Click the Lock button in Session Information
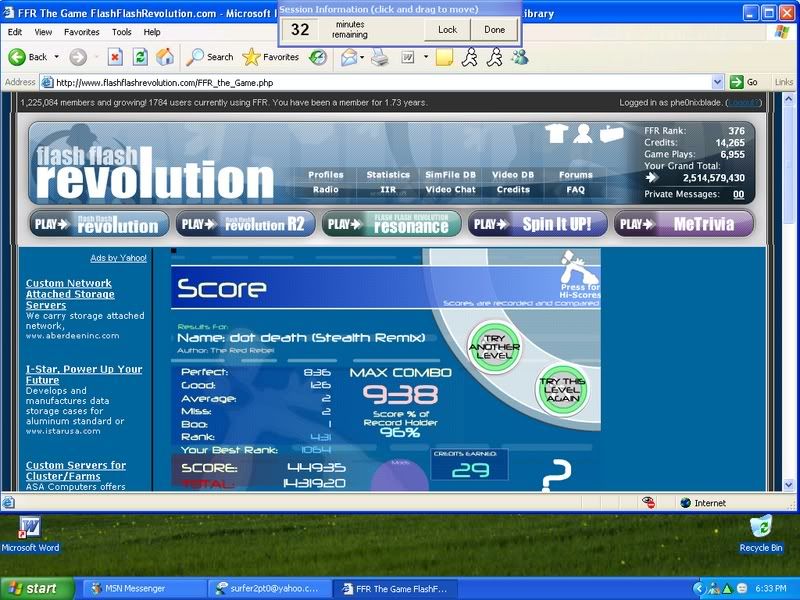This screenshot has height=600, width=800. [447, 30]
